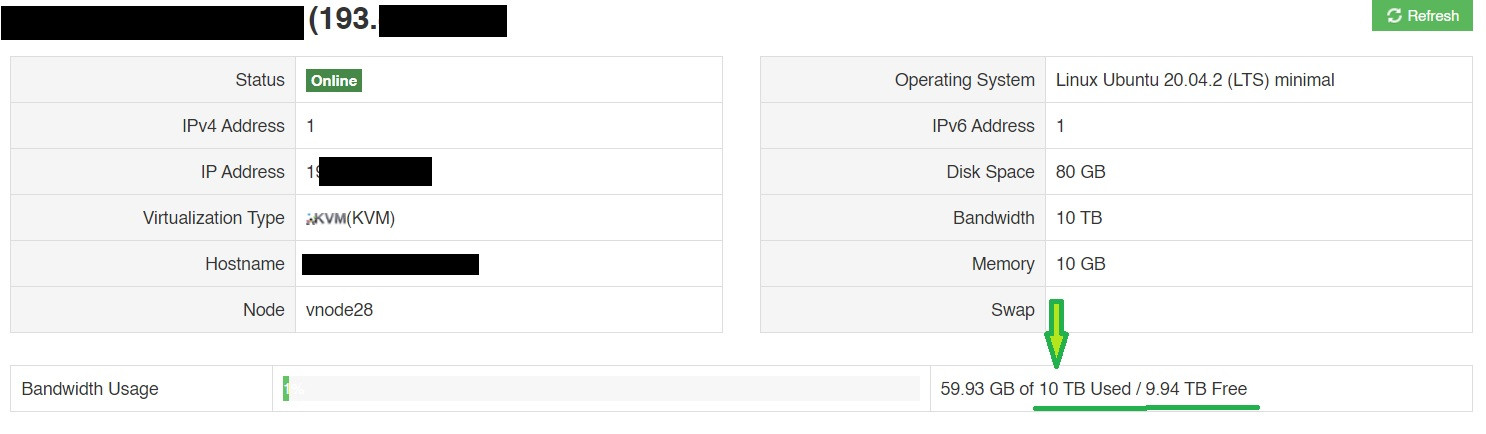Click the green Online status badge

tap(334, 81)
